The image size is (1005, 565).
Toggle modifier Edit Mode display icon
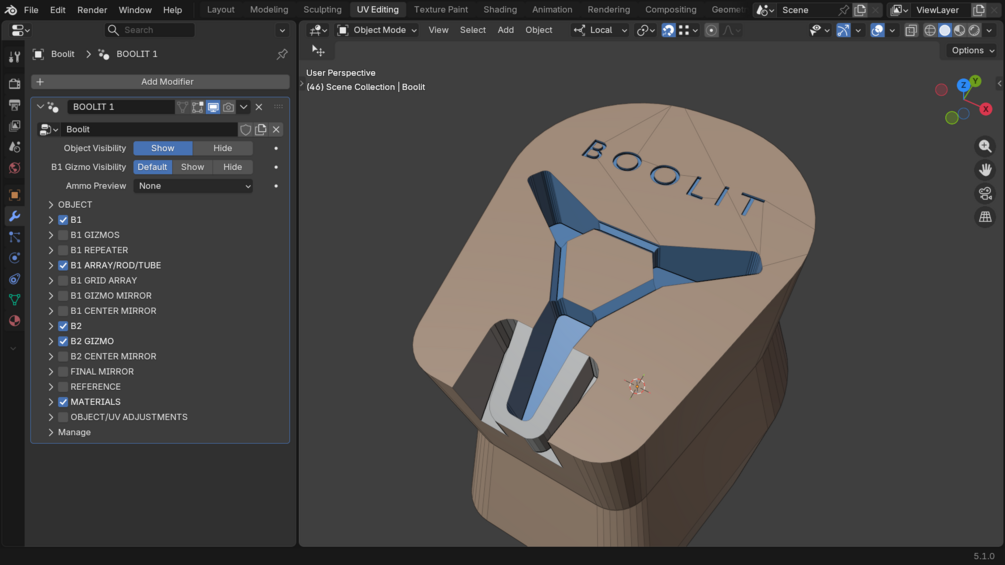[197, 107]
